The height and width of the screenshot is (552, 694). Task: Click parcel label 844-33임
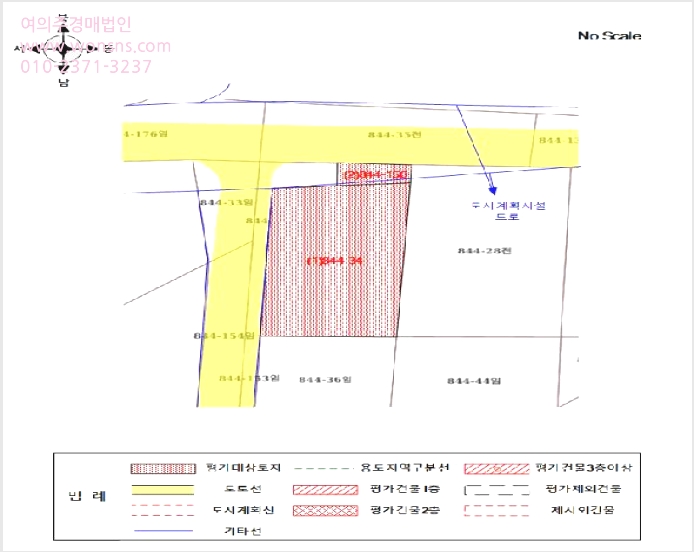click(226, 202)
